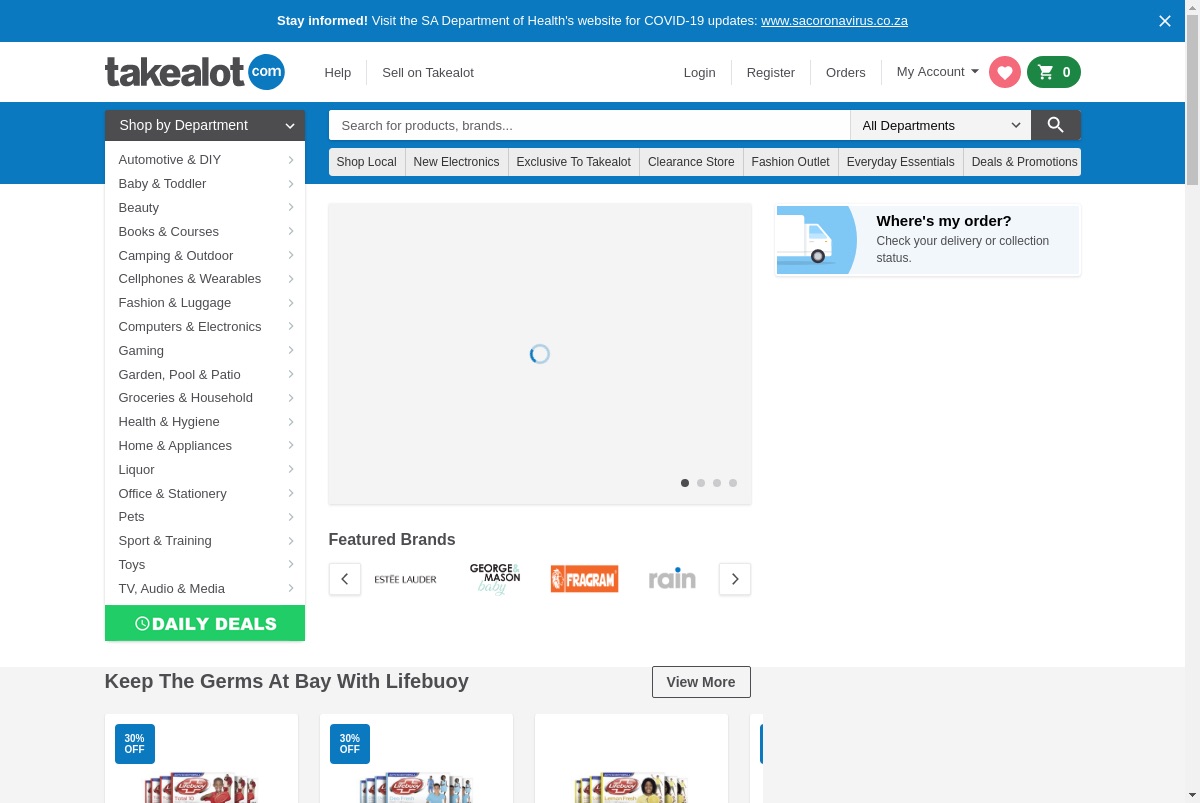Open Fragram featured brand logo

(x=584, y=579)
